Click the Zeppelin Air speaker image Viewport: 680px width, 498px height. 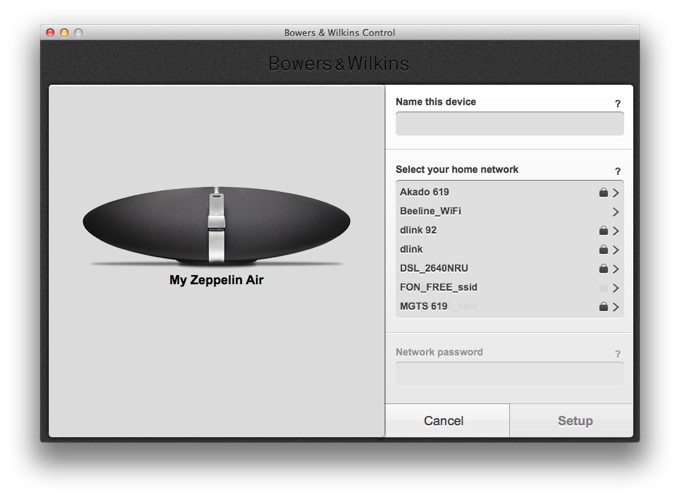coord(216,226)
